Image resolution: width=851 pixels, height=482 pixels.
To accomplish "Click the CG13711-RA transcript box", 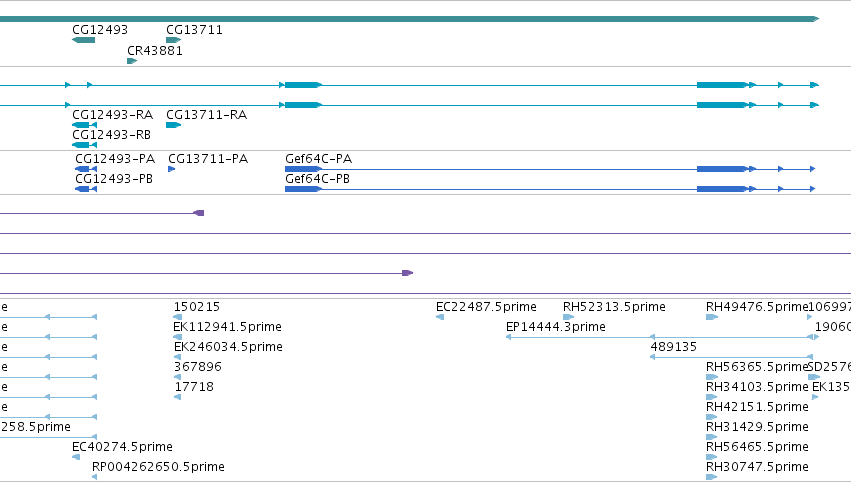I will pyautogui.click(x=174, y=125).
